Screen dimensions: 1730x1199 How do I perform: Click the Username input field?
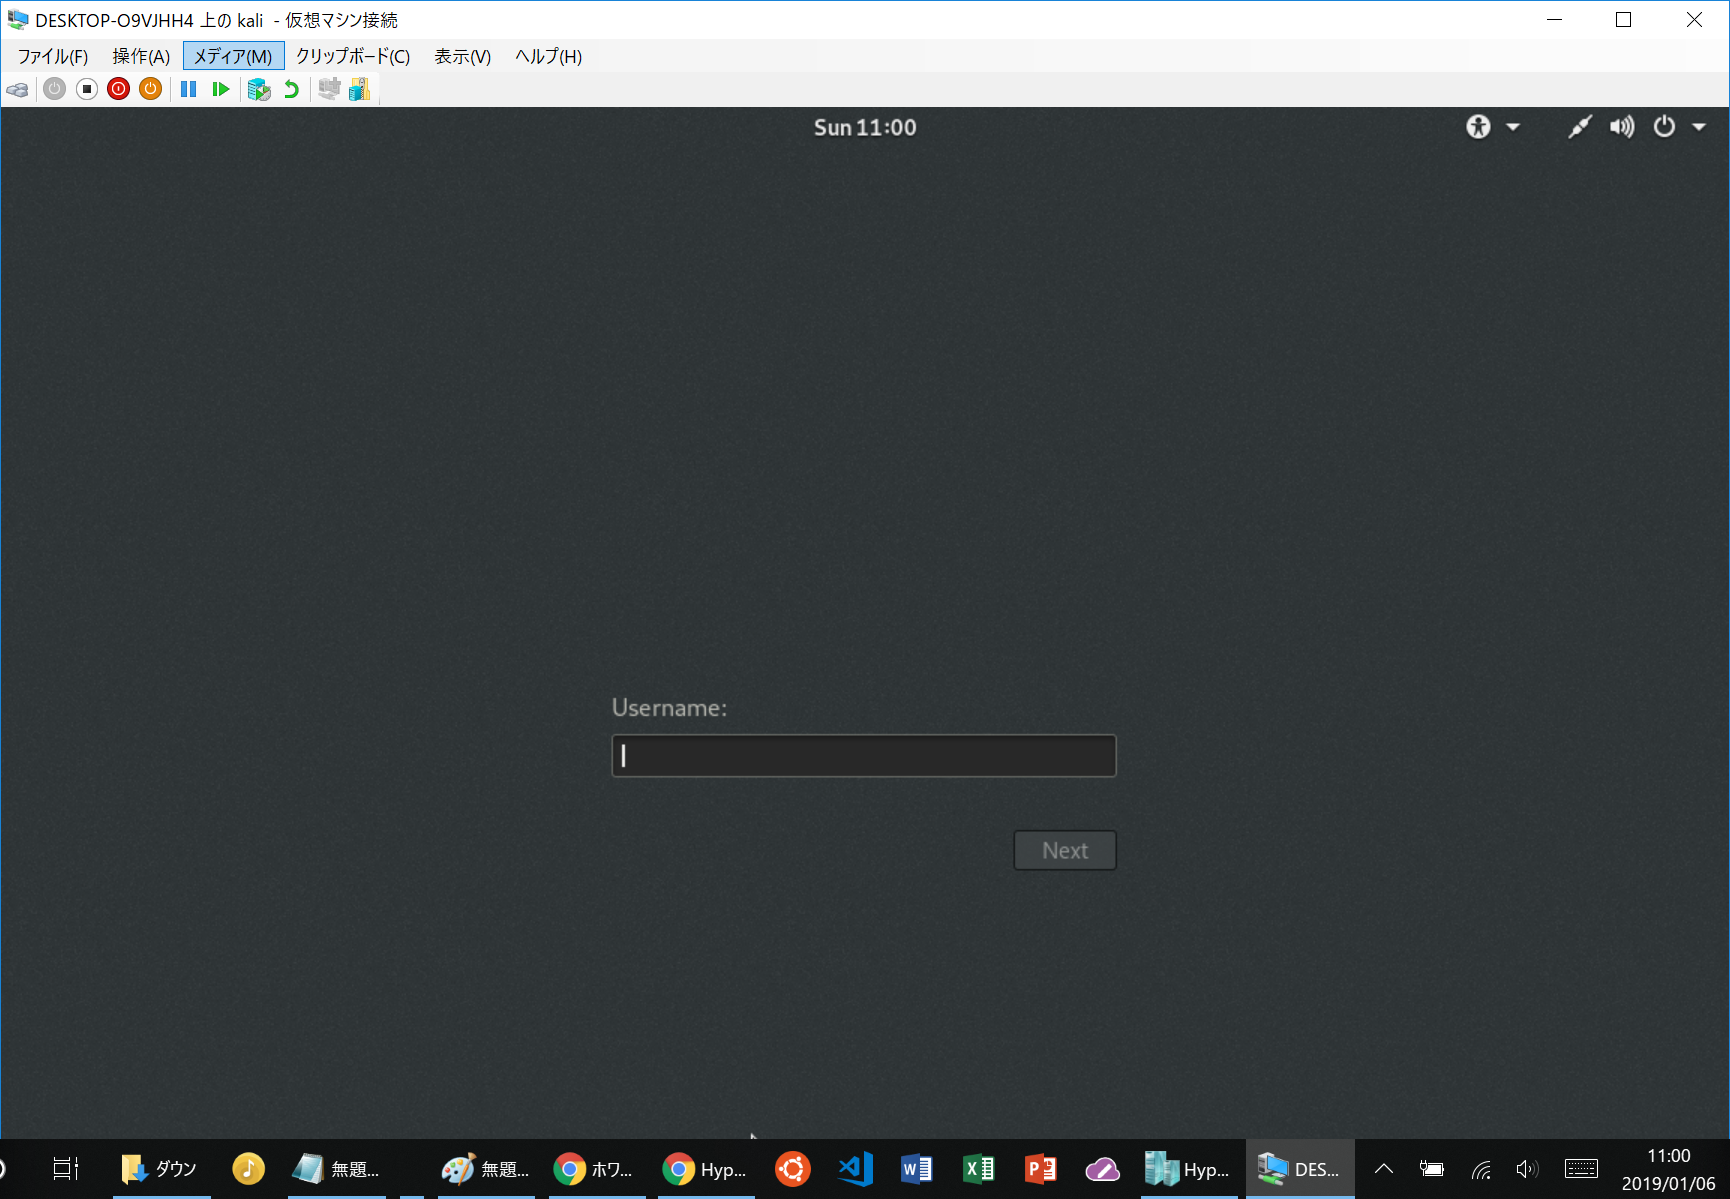pyautogui.click(x=863, y=756)
